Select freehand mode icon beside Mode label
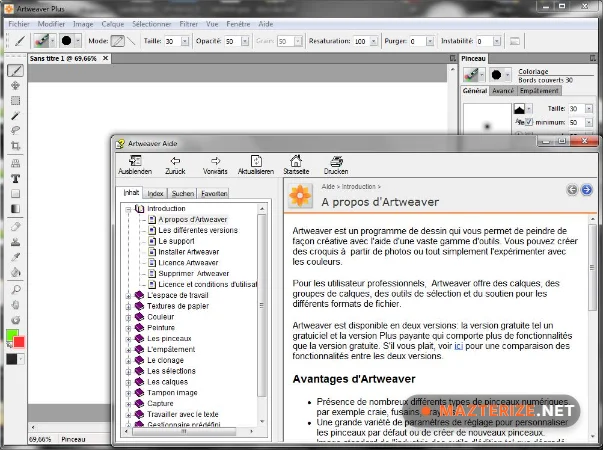Screen dimensions: 603x450 [x=118, y=41]
